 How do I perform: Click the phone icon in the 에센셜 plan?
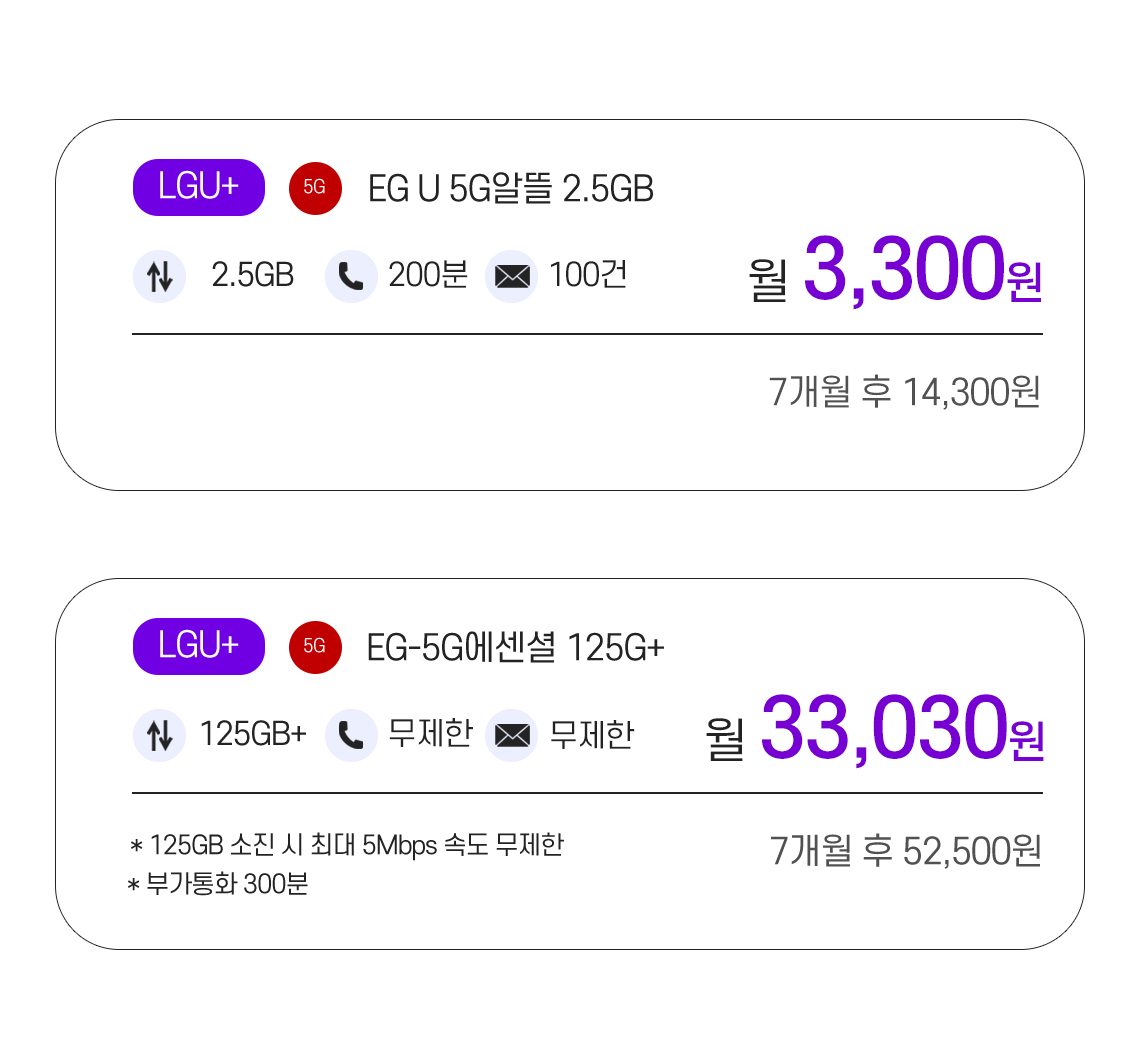coord(351,735)
